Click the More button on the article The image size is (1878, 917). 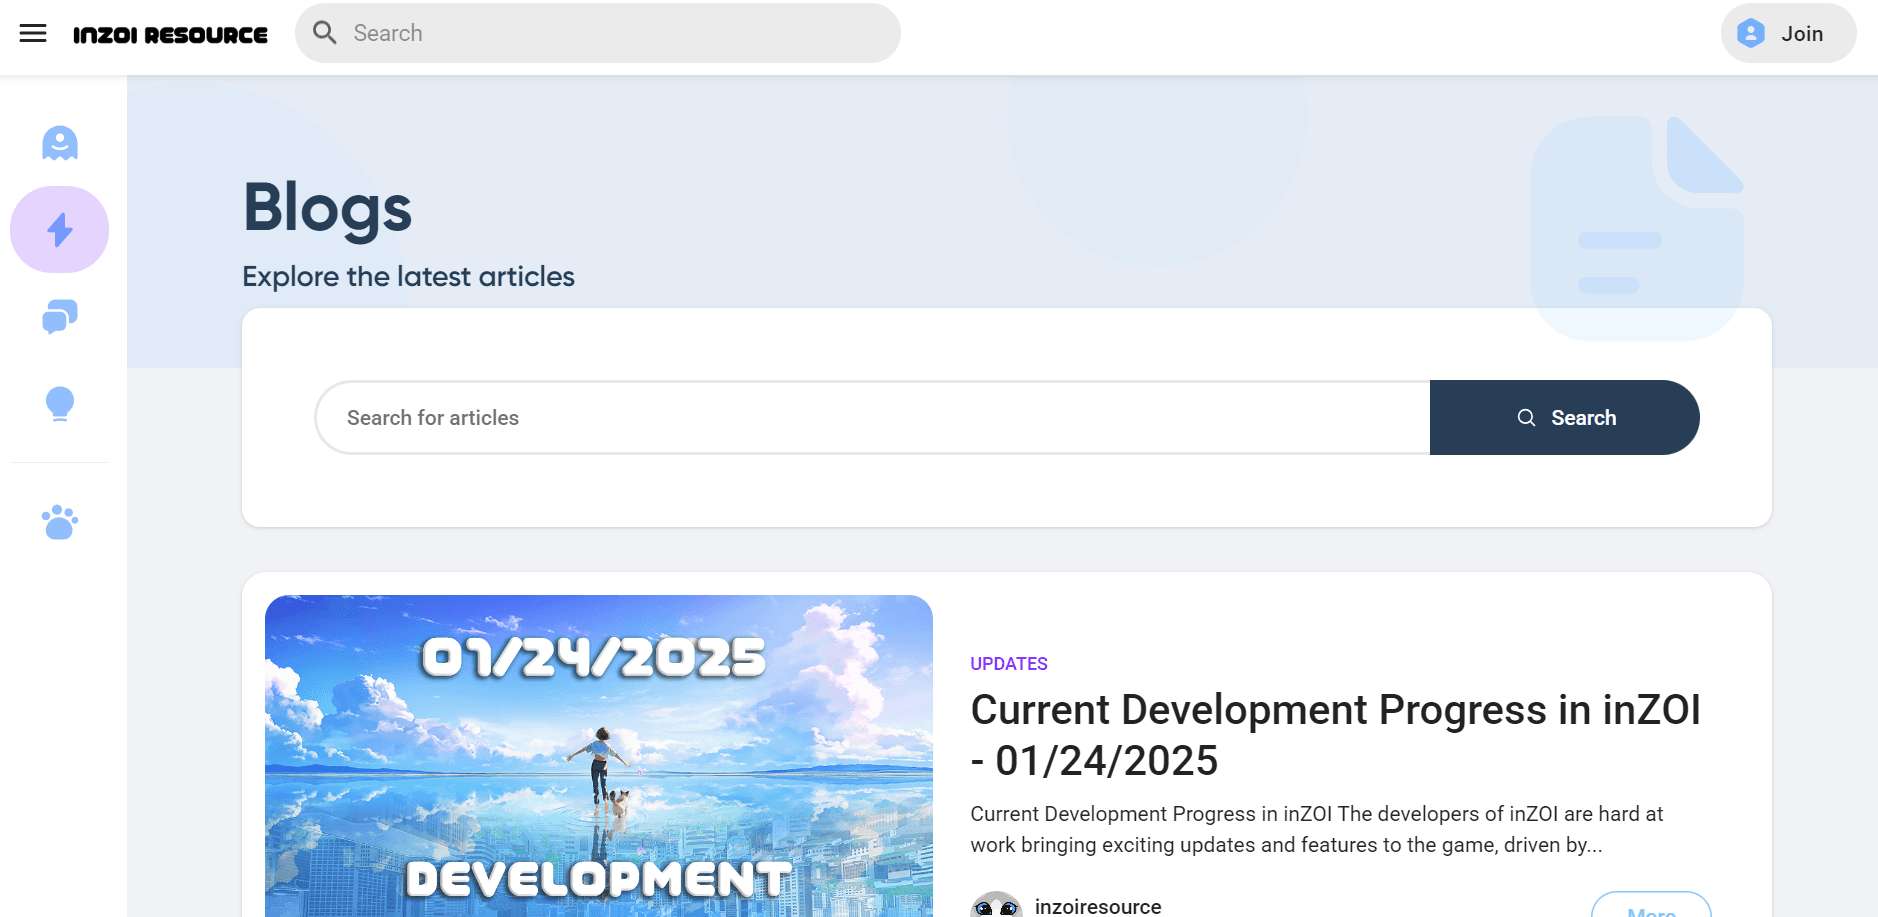[1650, 907]
